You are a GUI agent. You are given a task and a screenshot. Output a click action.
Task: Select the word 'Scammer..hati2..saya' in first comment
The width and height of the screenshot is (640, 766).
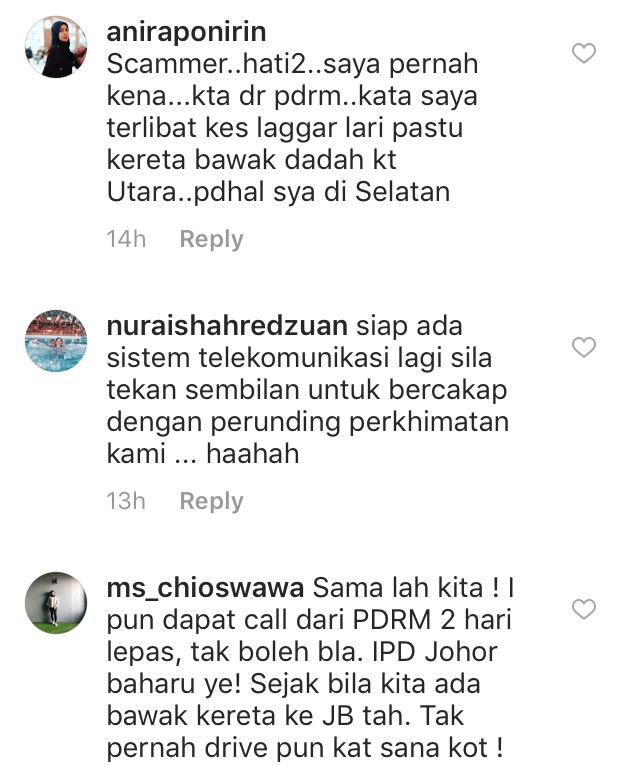(x=243, y=64)
